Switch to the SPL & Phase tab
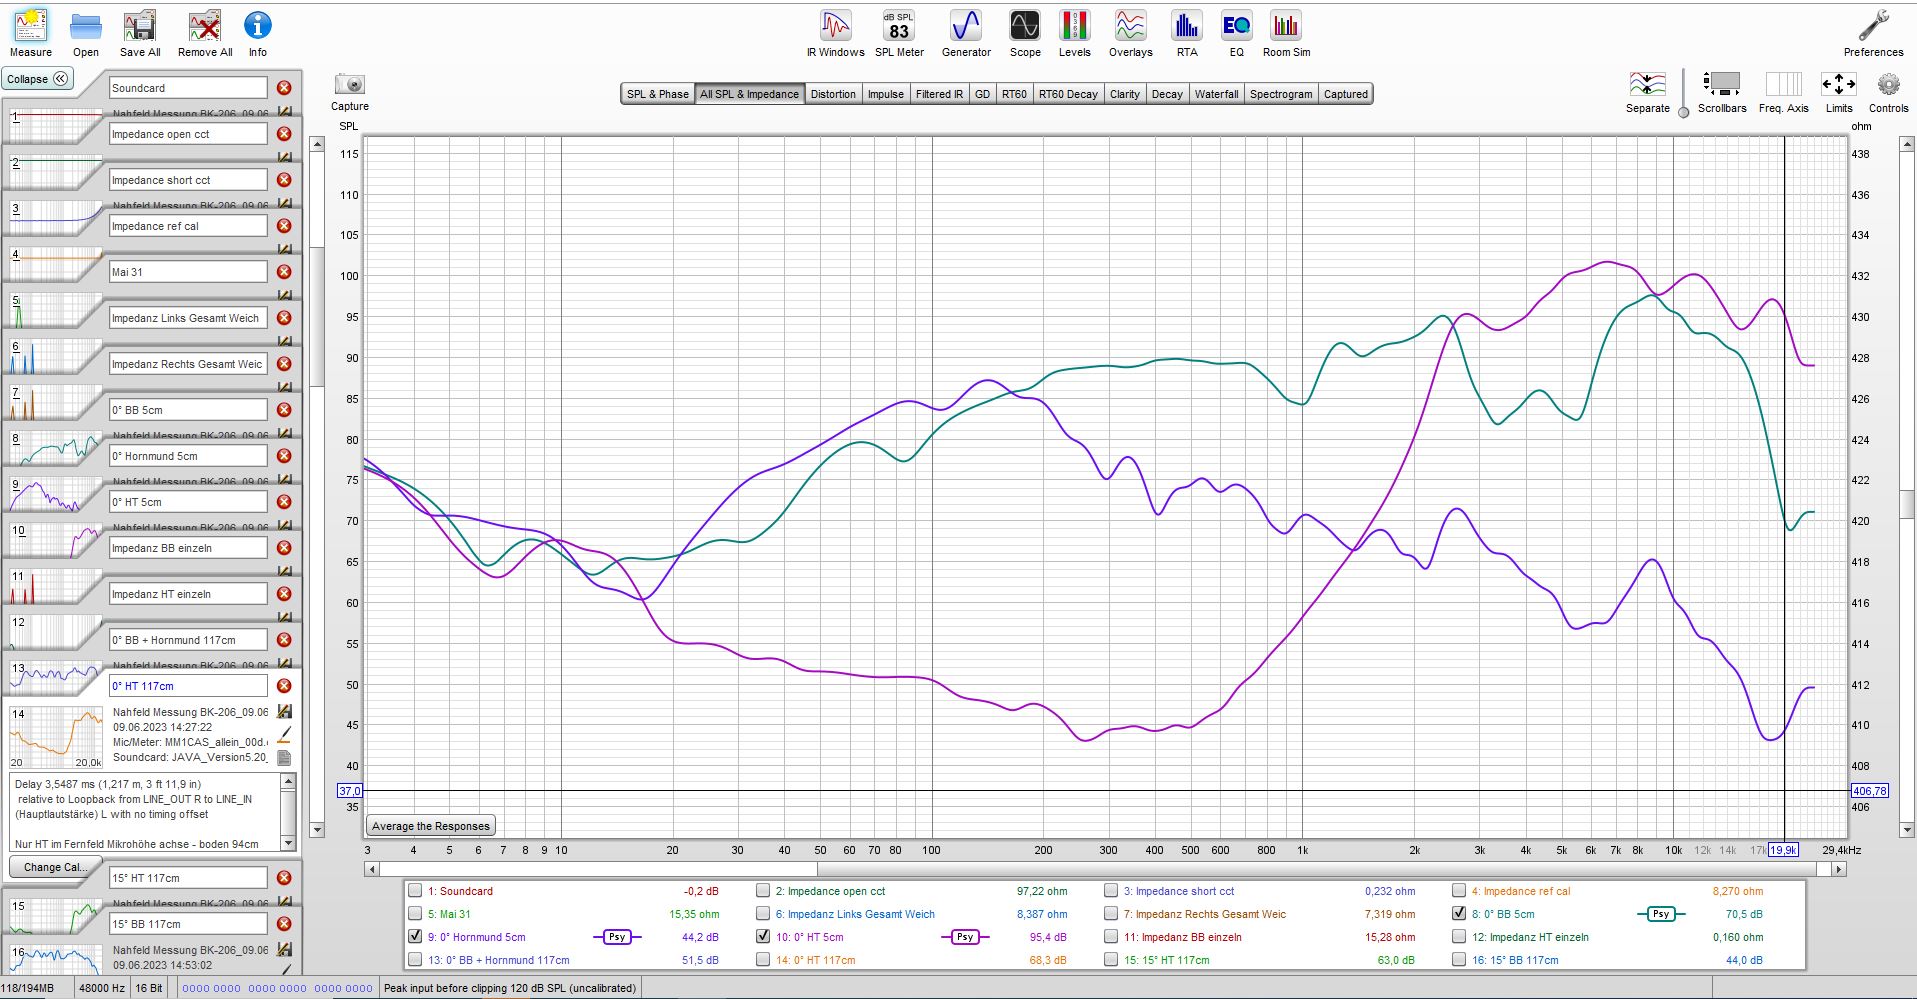Viewport: 1917px width, 999px height. (x=657, y=94)
